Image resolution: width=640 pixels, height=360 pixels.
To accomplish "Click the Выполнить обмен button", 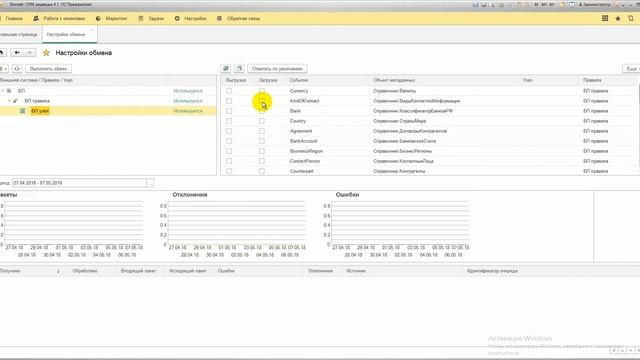I will pyautogui.click(x=48, y=69).
